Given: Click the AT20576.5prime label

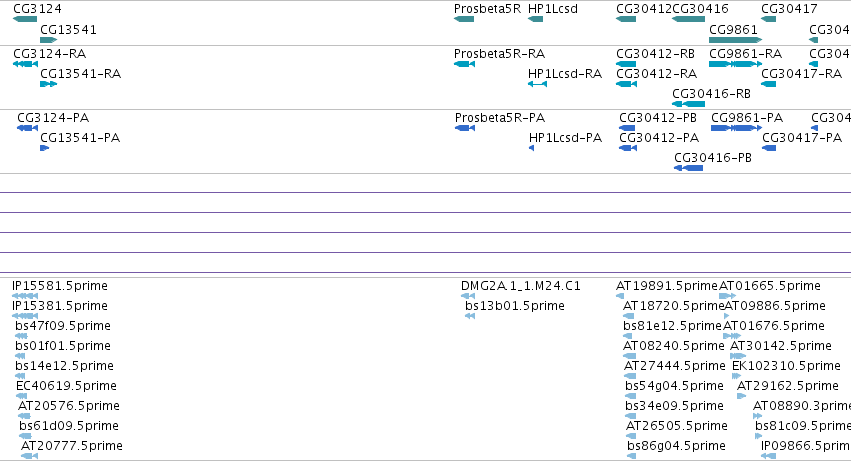Looking at the screenshot, I should tap(69, 406).
